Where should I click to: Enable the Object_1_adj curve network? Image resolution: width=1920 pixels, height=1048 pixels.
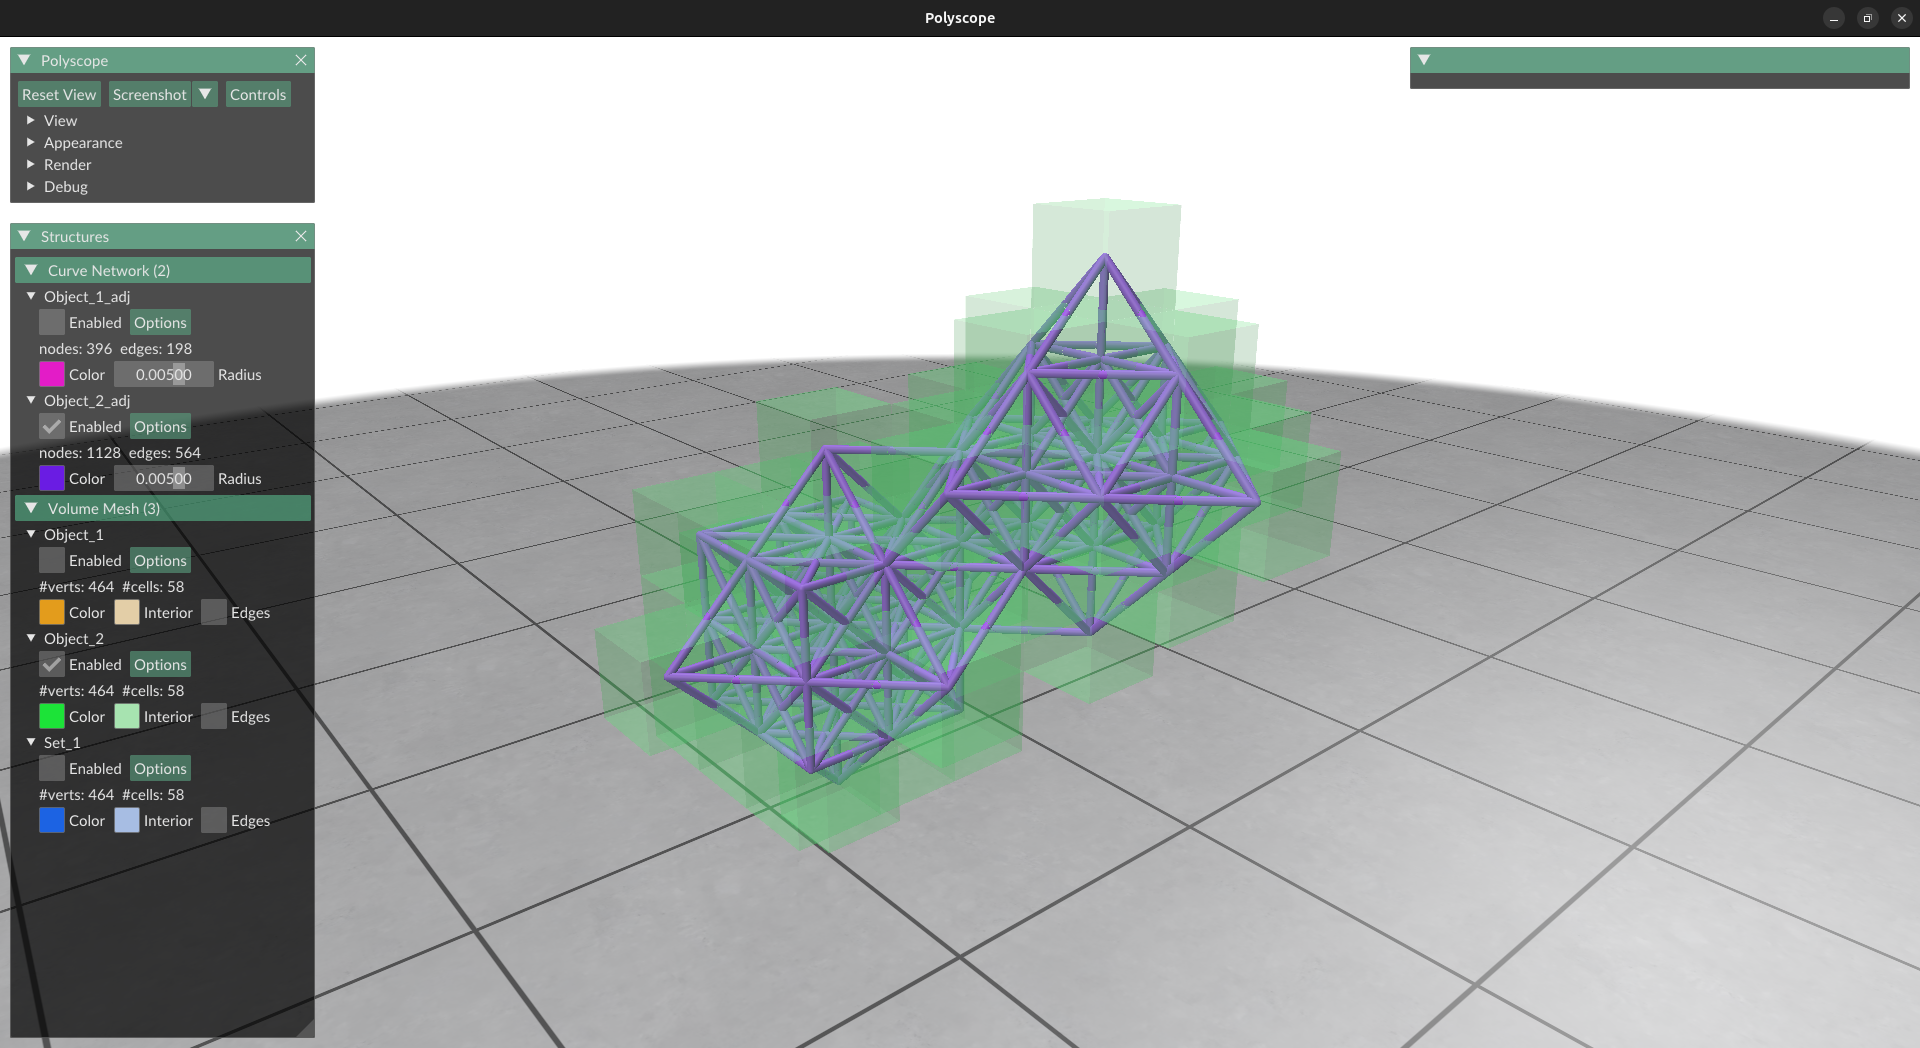(x=52, y=322)
